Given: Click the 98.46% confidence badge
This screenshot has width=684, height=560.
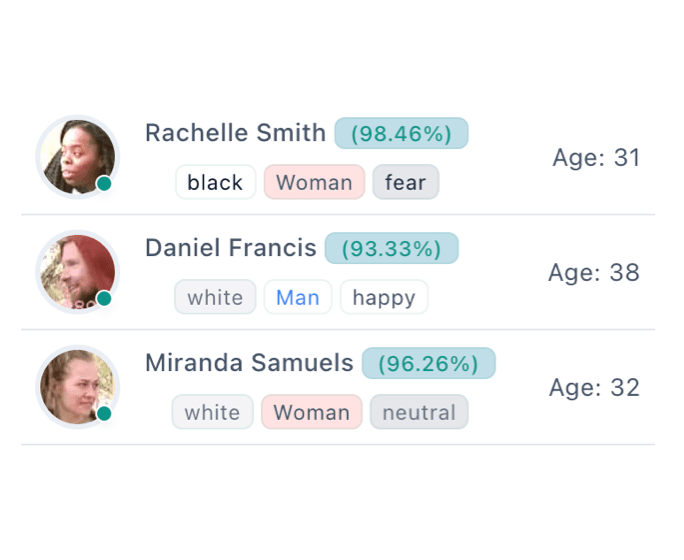Looking at the screenshot, I should point(401,133).
